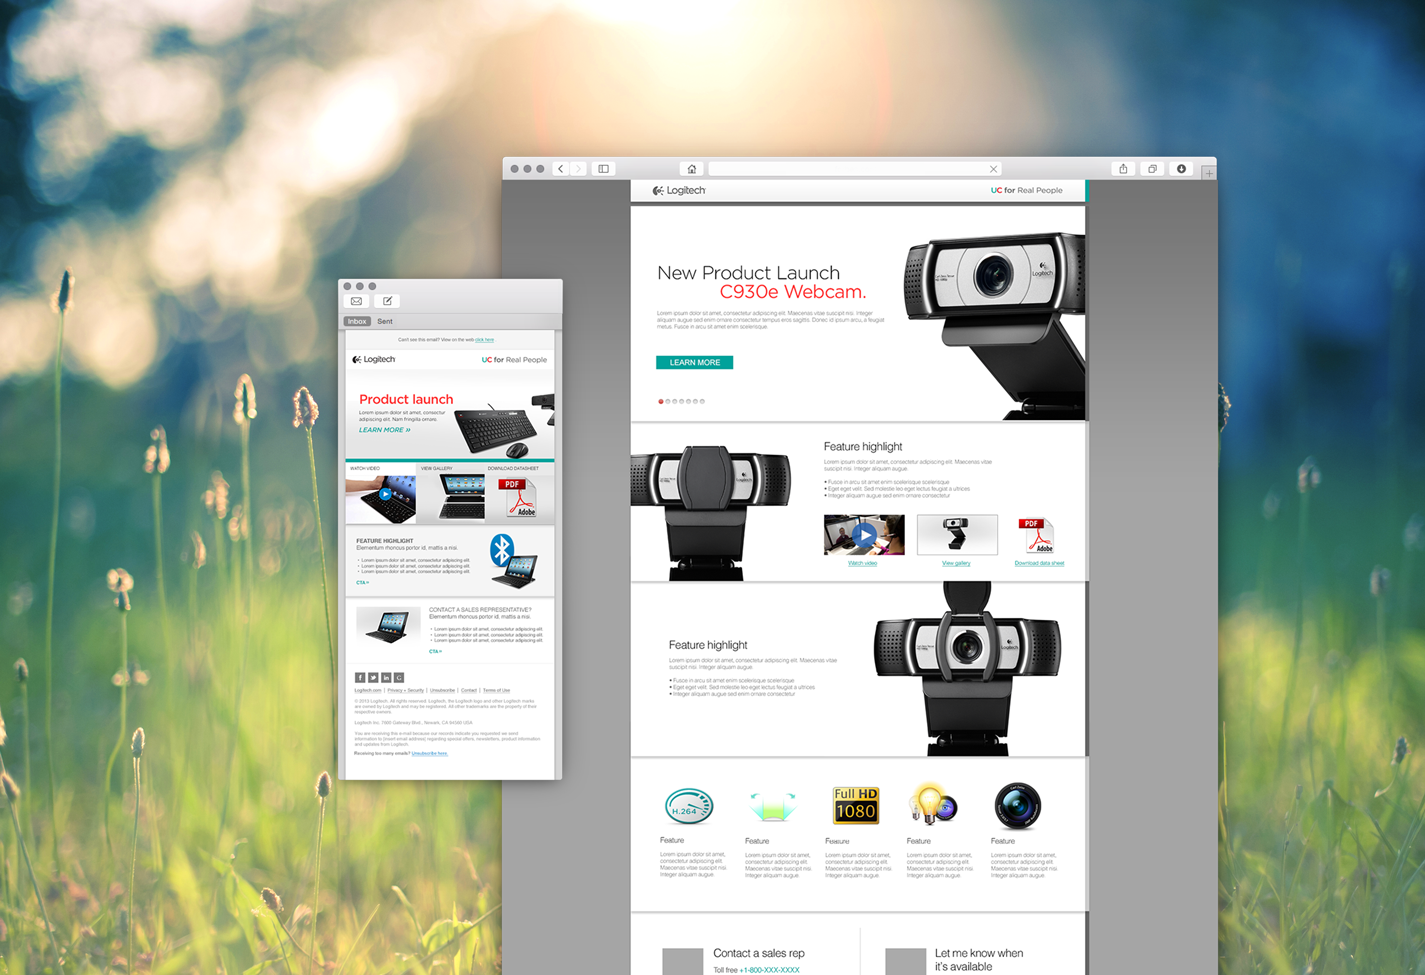Toggle the browser sidebar icon
Screen dimensions: 1425x975
coord(604,169)
